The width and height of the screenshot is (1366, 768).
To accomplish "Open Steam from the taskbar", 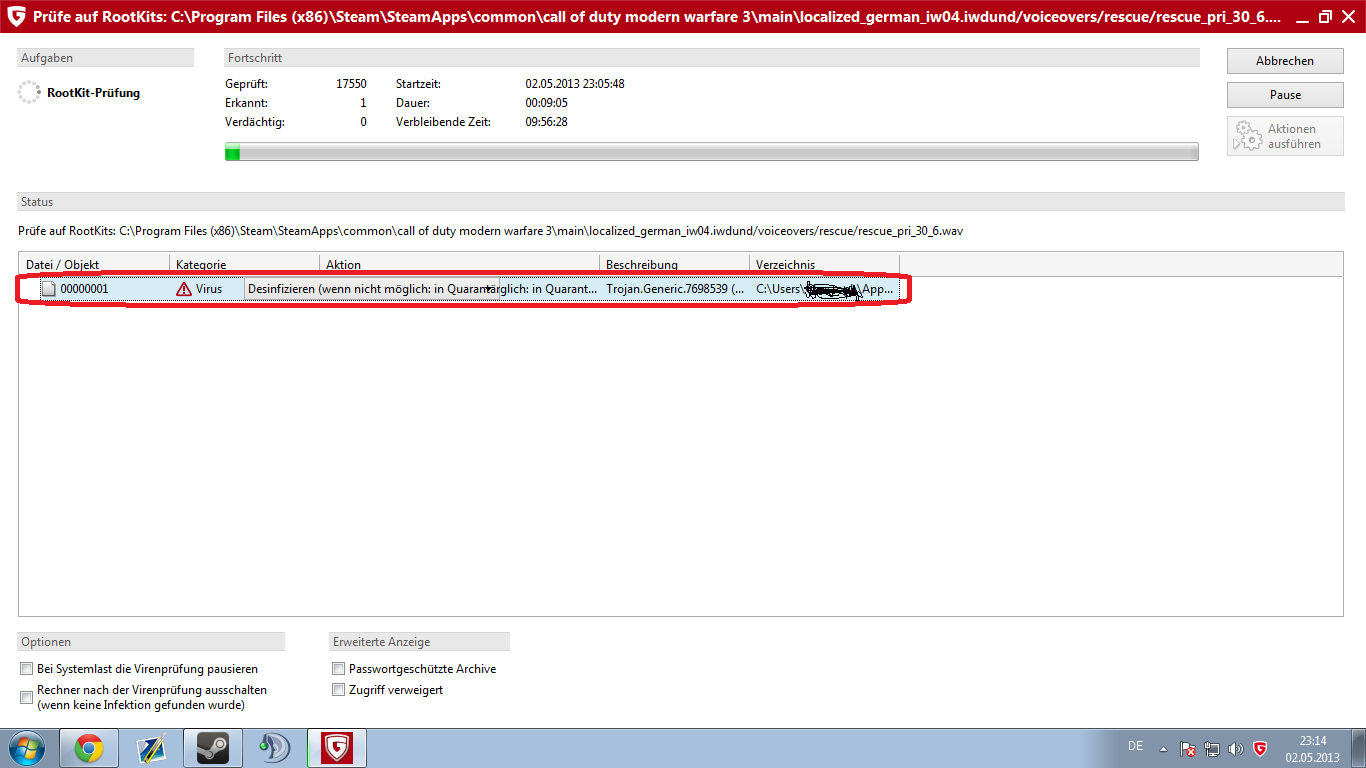I will (x=211, y=748).
